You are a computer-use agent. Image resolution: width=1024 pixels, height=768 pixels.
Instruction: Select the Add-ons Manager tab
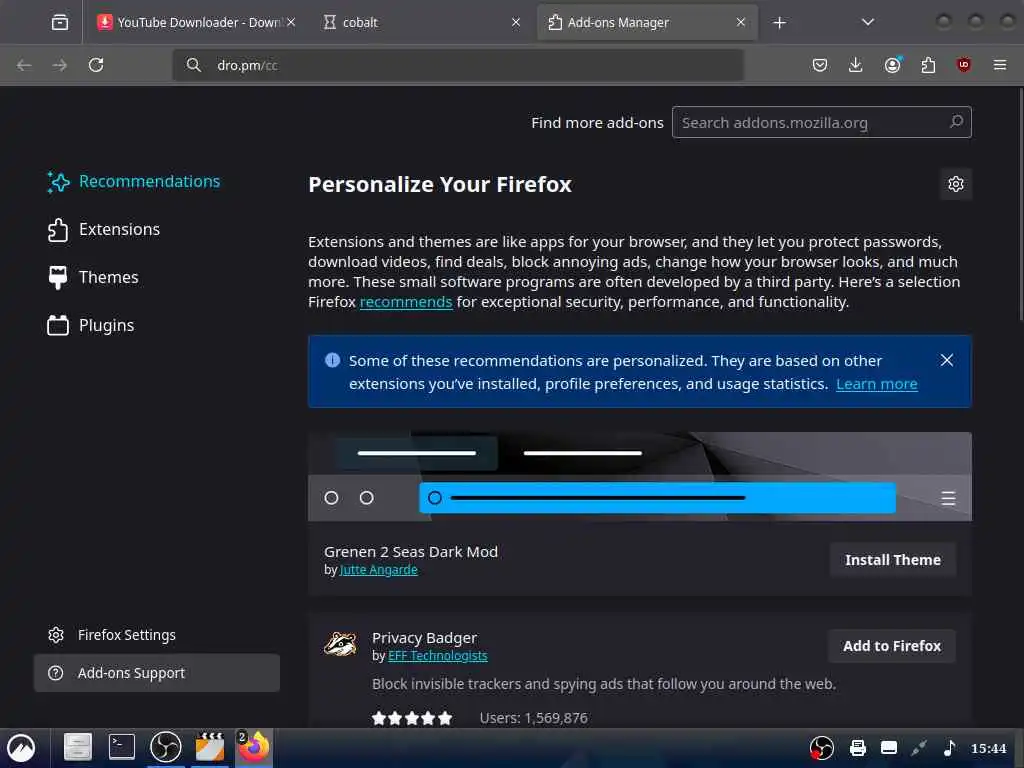point(647,22)
